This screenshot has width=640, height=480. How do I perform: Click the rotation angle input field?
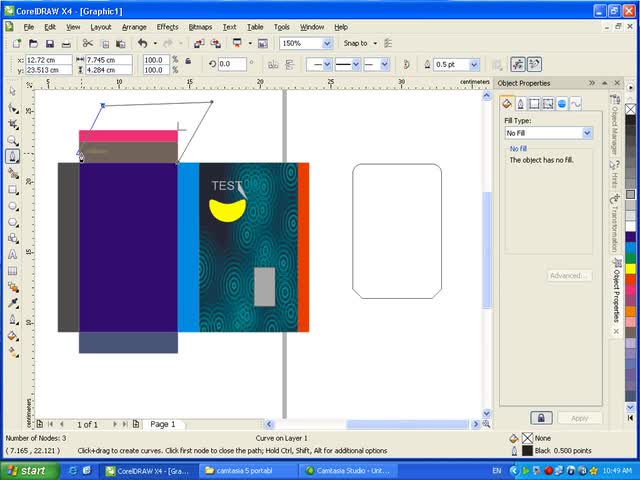pyautogui.click(x=232, y=64)
